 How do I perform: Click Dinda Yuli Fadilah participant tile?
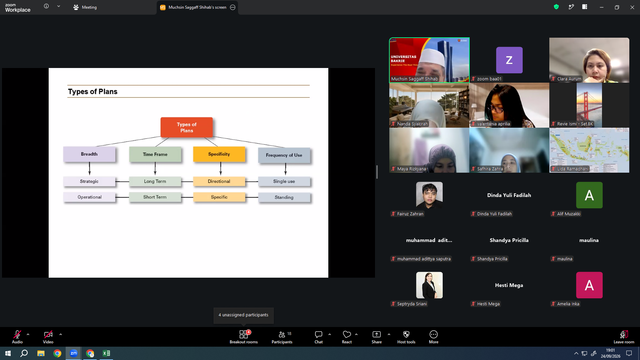pyautogui.click(x=509, y=195)
